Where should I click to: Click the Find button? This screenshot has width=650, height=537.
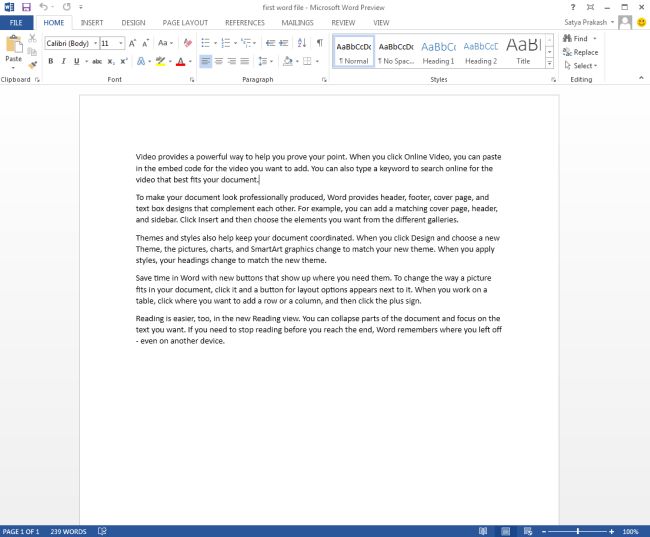click(575, 39)
